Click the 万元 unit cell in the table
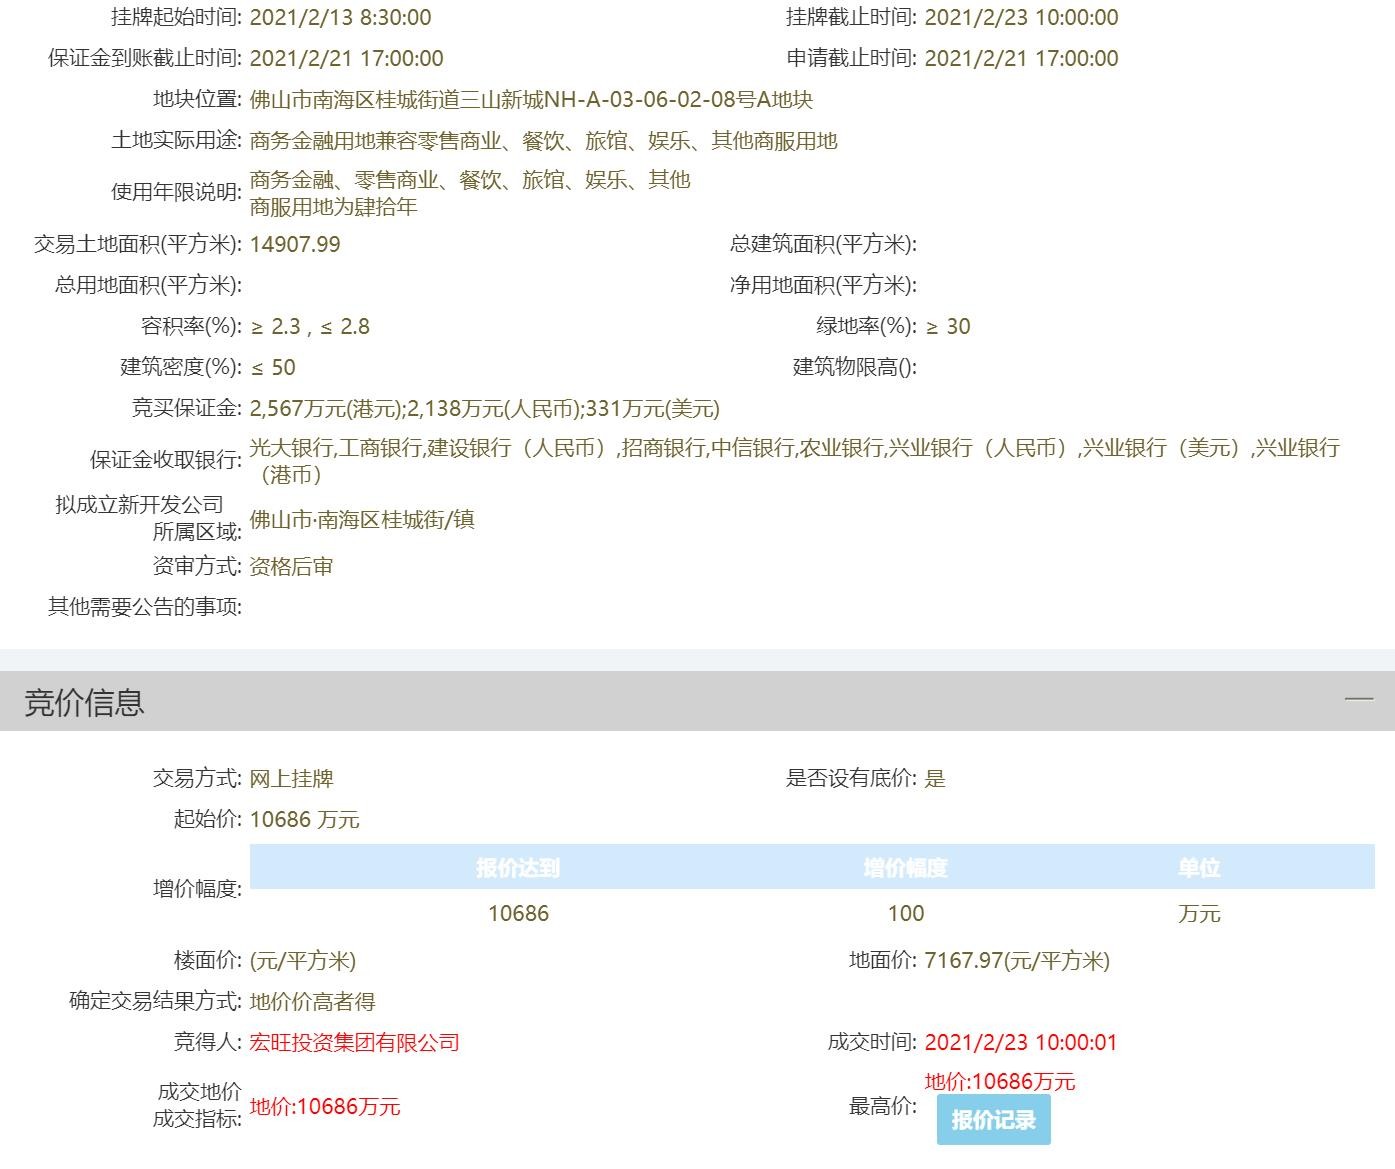Screen dimensions: 1395x1169 tap(1198, 914)
